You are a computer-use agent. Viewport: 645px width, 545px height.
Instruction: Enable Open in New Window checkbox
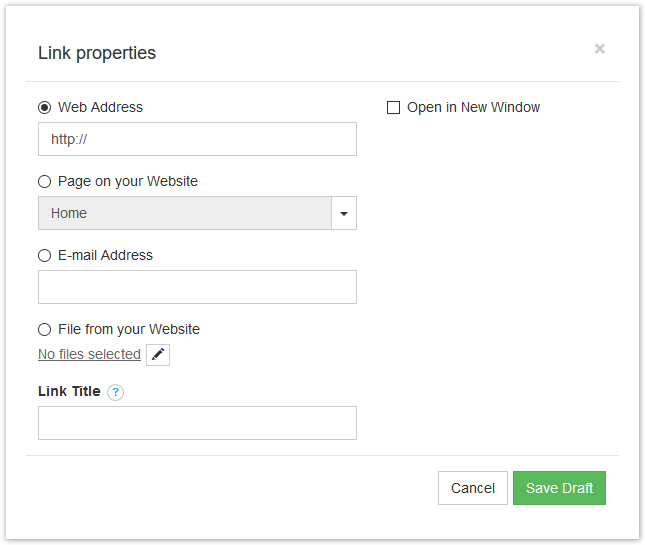coord(393,107)
